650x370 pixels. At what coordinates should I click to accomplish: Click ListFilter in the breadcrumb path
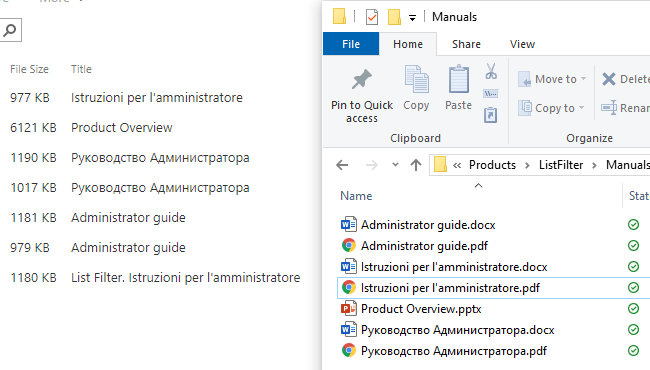pos(561,165)
